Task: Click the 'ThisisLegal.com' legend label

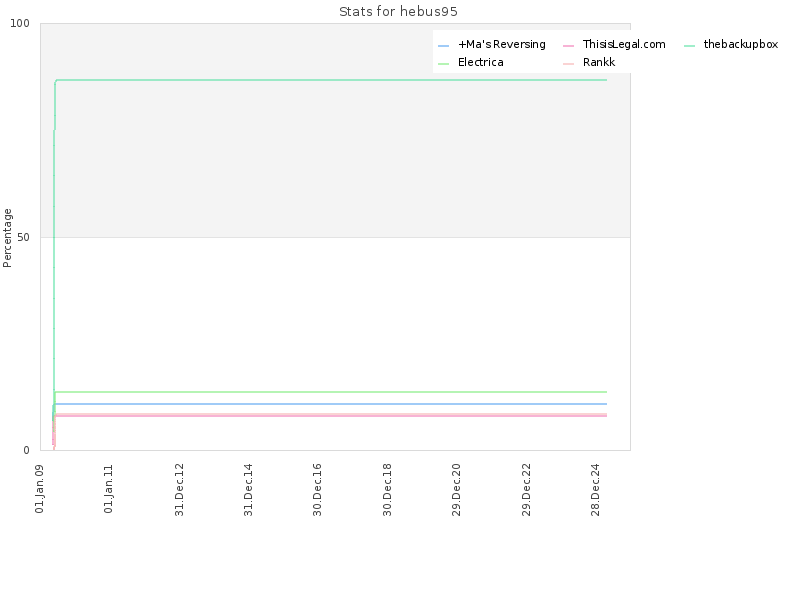Action: click(624, 44)
